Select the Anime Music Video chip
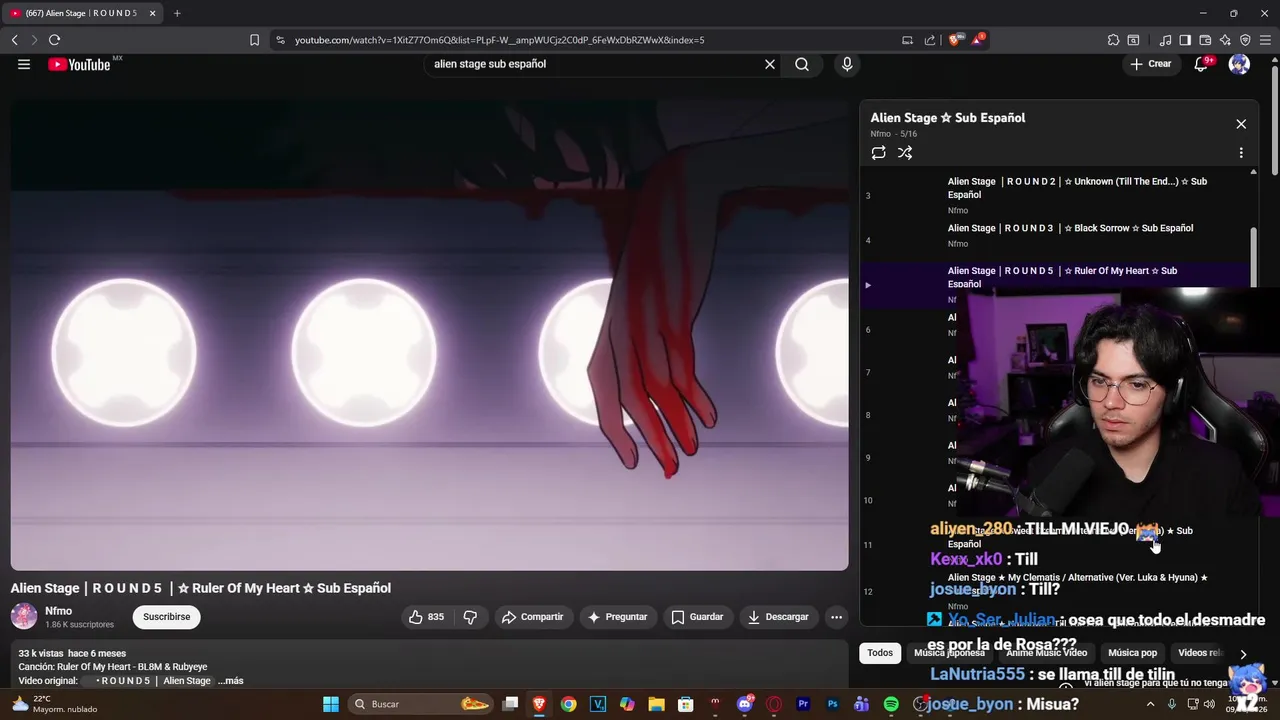 pyautogui.click(x=1046, y=653)
